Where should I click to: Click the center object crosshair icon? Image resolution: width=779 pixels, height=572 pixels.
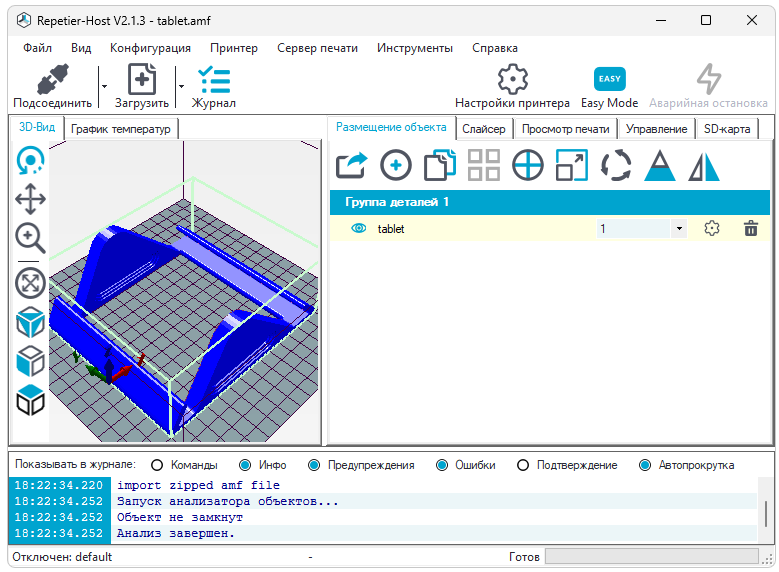pyautogui.click(x=528, y=165)
